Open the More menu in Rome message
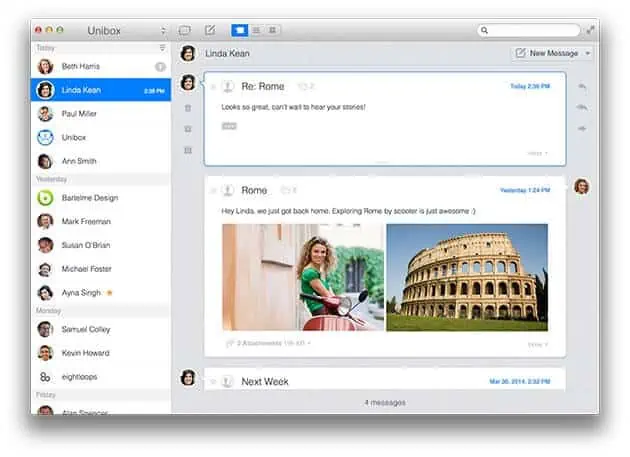 point(537,345)
